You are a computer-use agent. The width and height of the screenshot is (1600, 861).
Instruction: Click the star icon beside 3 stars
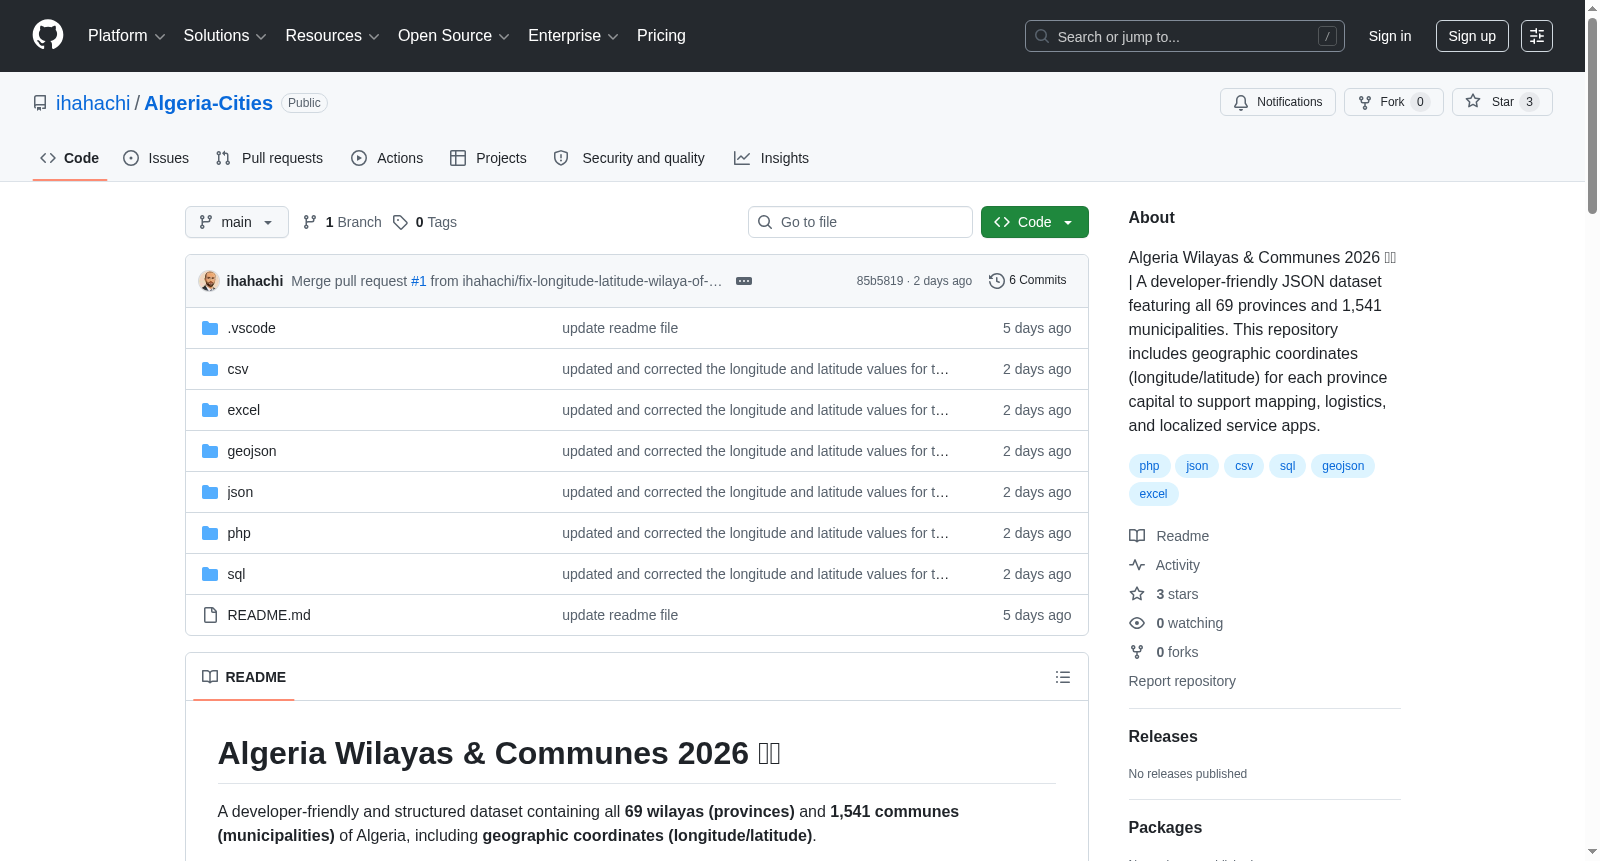tap(1137, 594)
